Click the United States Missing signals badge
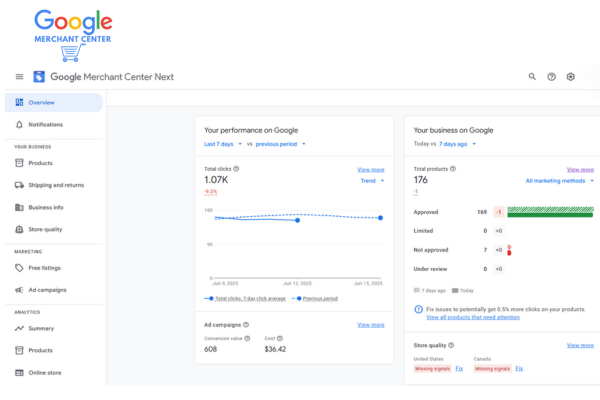Image resolution: width=600 pixels, height=400 pixels. (x=432, y=369)
